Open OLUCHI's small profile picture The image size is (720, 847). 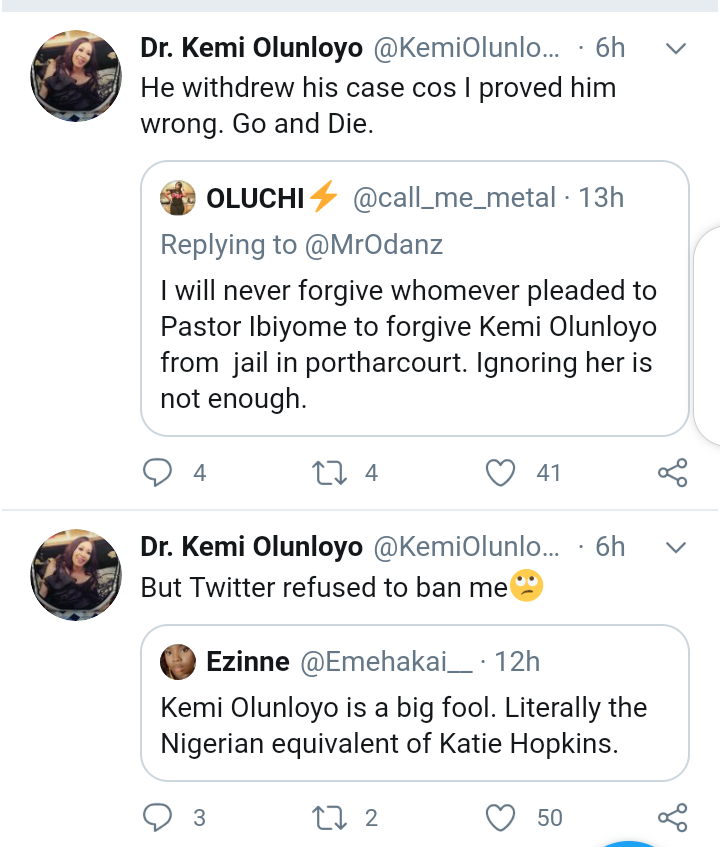pos(177,198)
